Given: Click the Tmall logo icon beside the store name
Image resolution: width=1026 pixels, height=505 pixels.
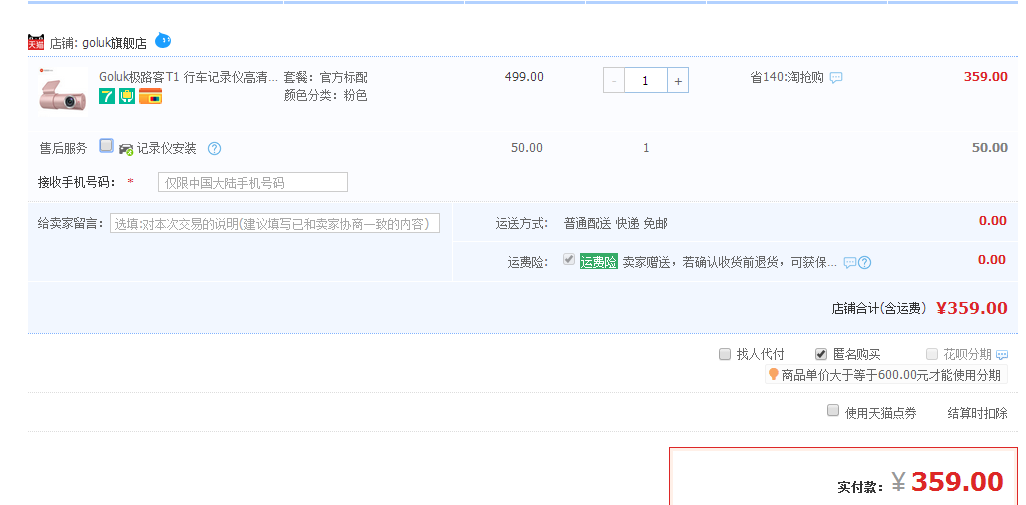Looking at the screenshot, I should (x=36, y=43).
